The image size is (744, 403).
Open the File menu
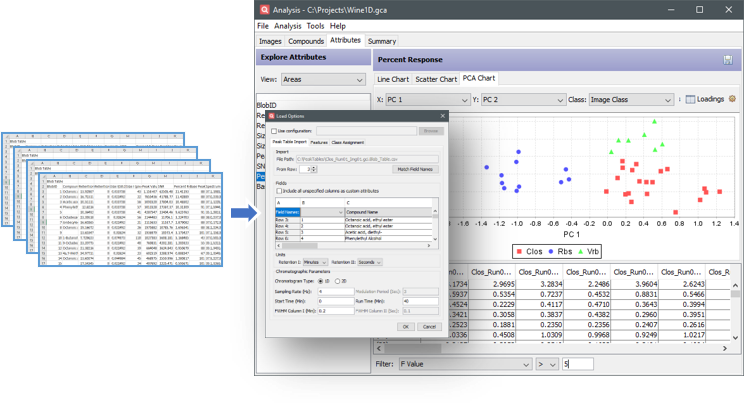pos(263,26)
